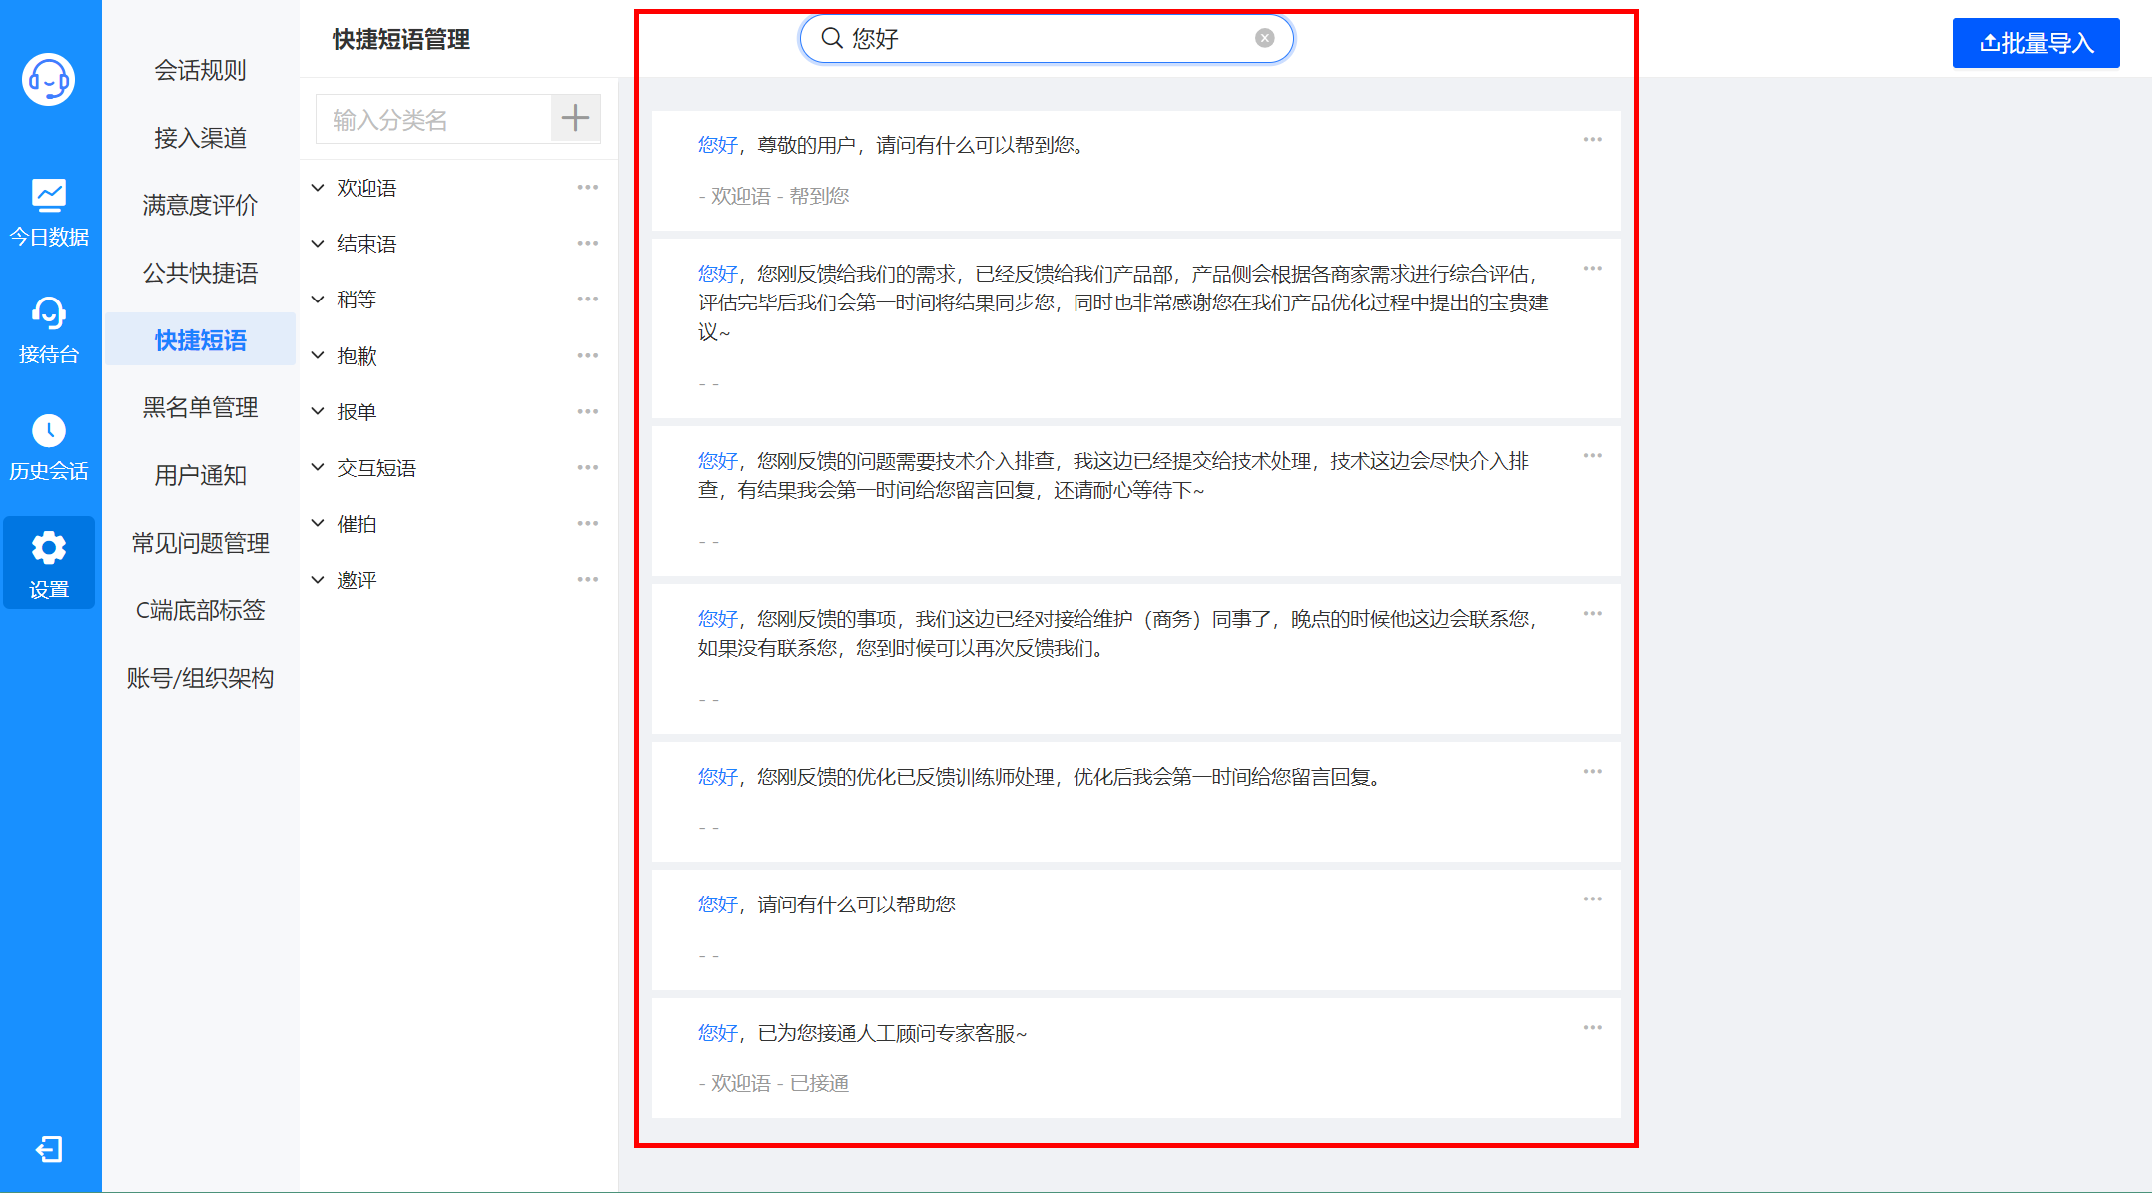Screen dimensions: 2152x1201
Task: Expand the 交互短语 category chevron
Action: [x=318, y=467]
